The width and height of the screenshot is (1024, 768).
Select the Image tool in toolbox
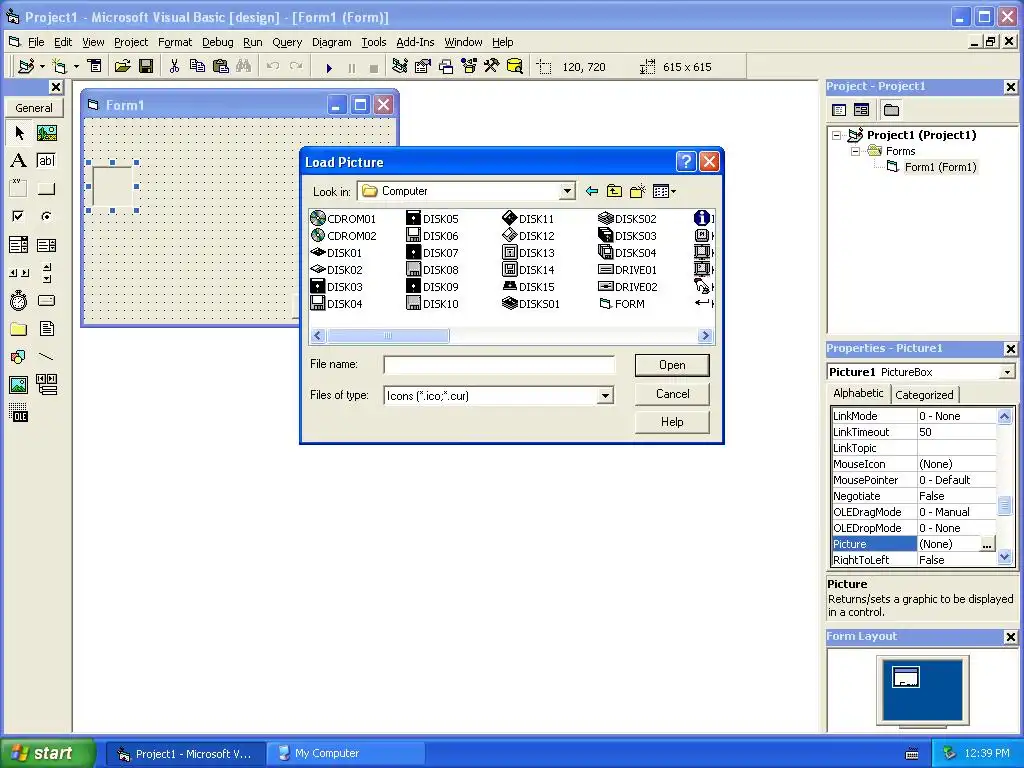point(19,385)
